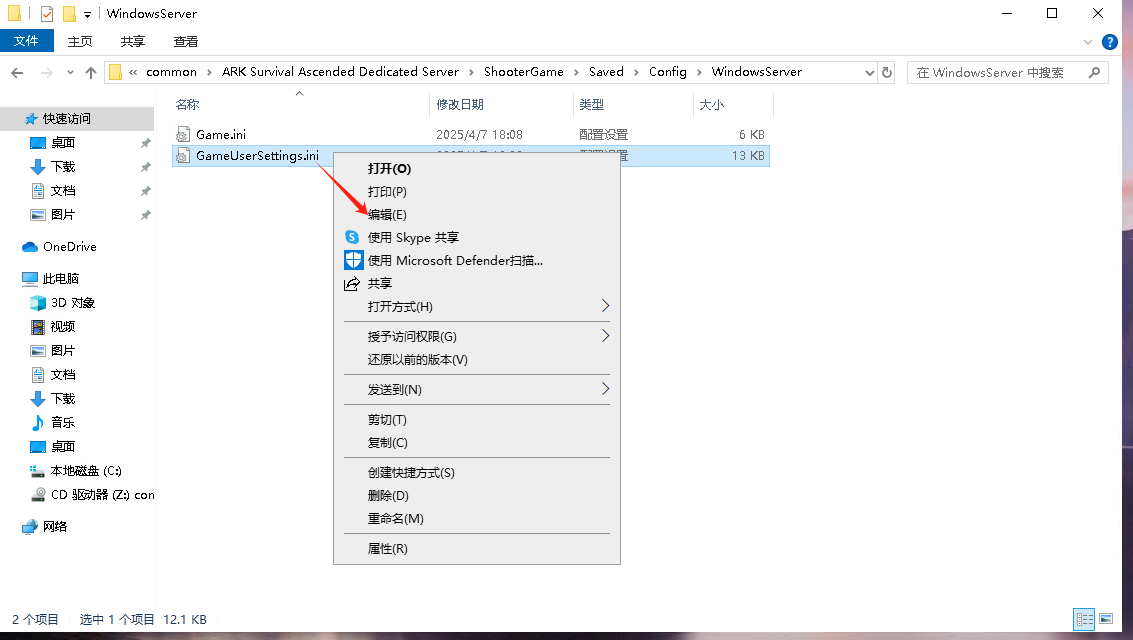The height and width of the screenshot is (640, 1133).
Task: Switch to the 主页 ribbon tab
Action: pos(79,41)
